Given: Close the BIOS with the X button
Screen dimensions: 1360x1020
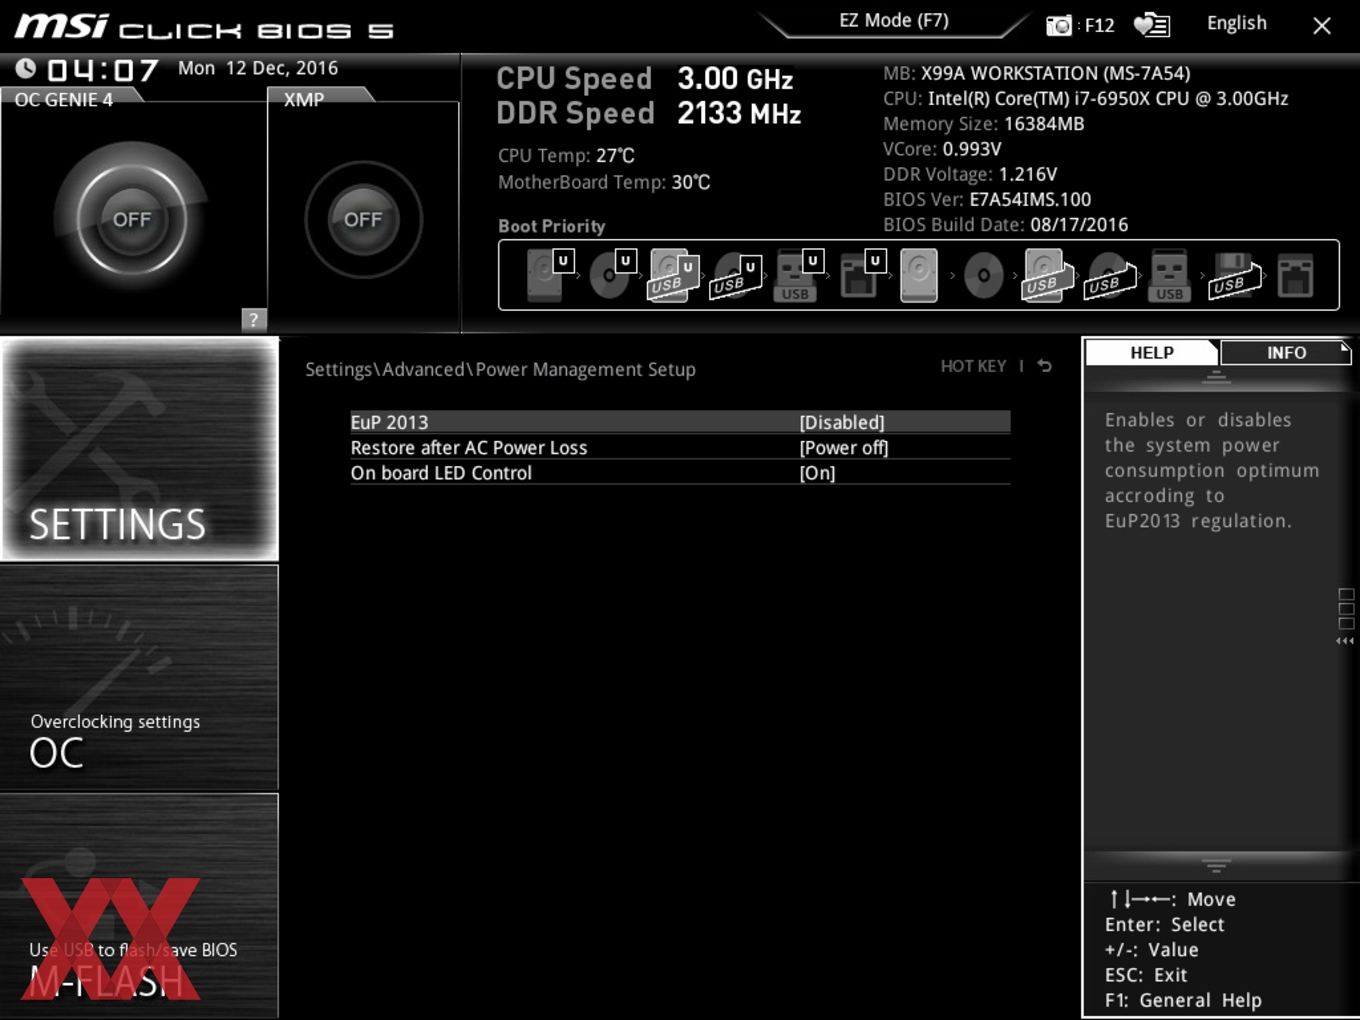Looking at the screenshot, I should click(1322, 25).
